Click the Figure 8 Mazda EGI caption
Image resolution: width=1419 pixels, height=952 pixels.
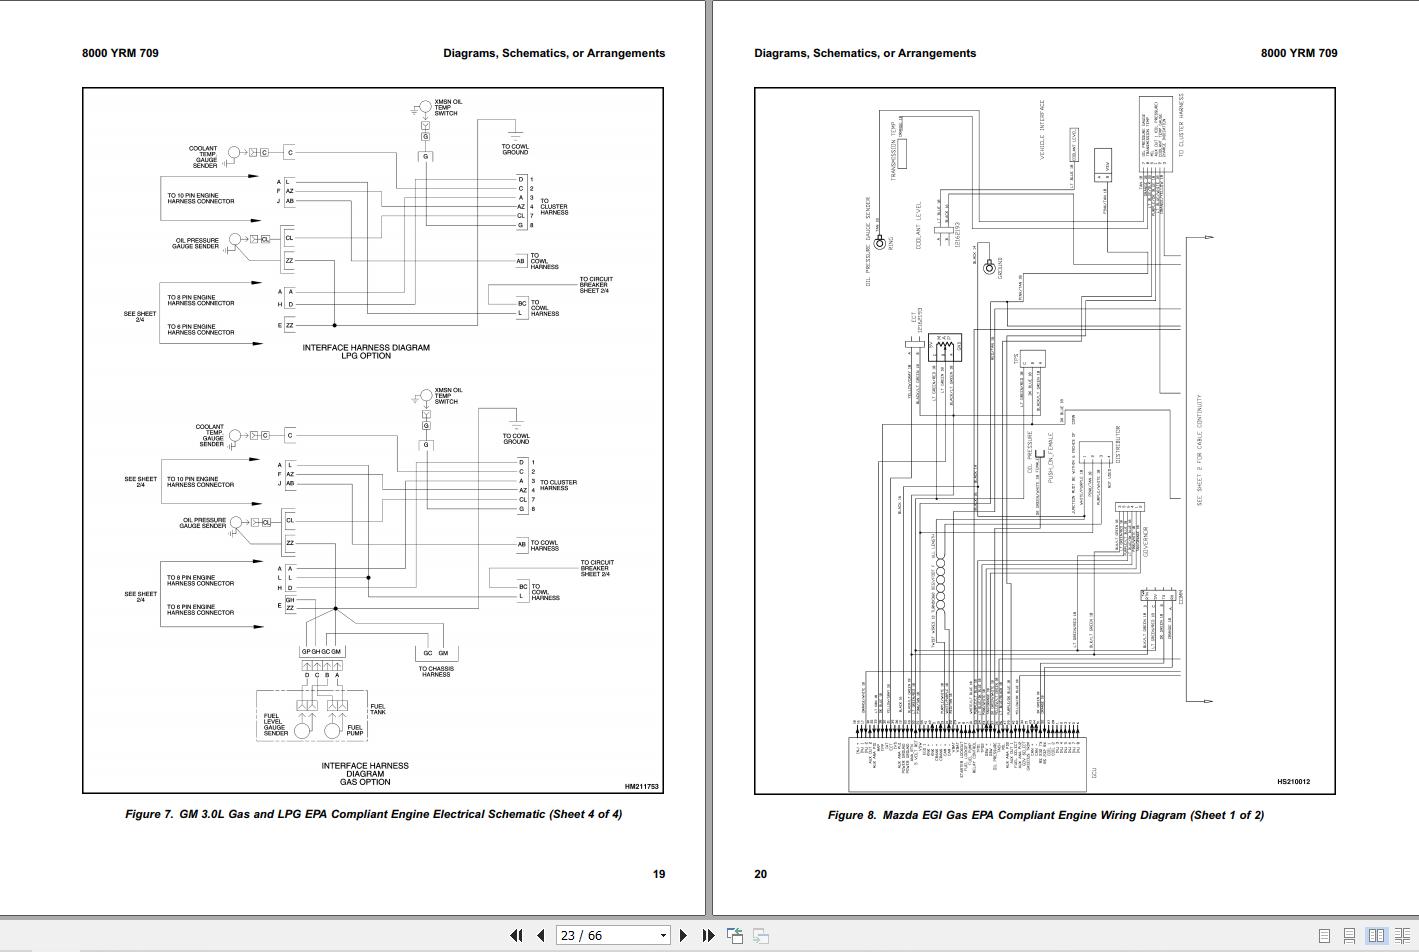point(1045,815)
